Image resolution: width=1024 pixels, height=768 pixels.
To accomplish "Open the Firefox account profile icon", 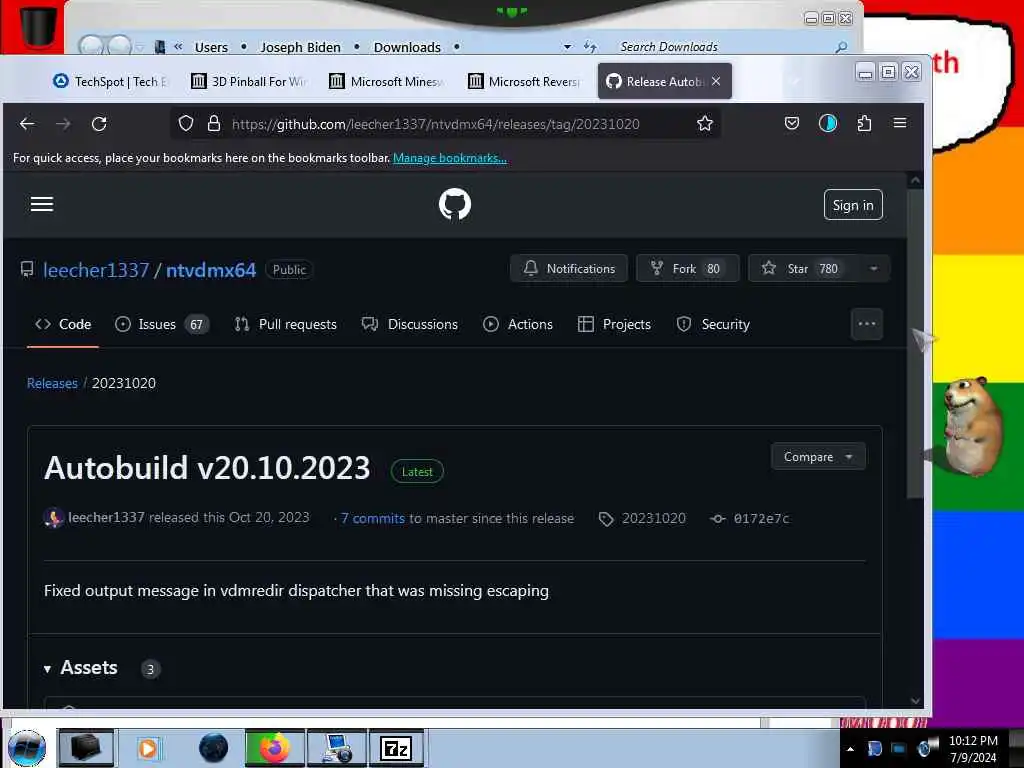I will click(x=827, y=123).
